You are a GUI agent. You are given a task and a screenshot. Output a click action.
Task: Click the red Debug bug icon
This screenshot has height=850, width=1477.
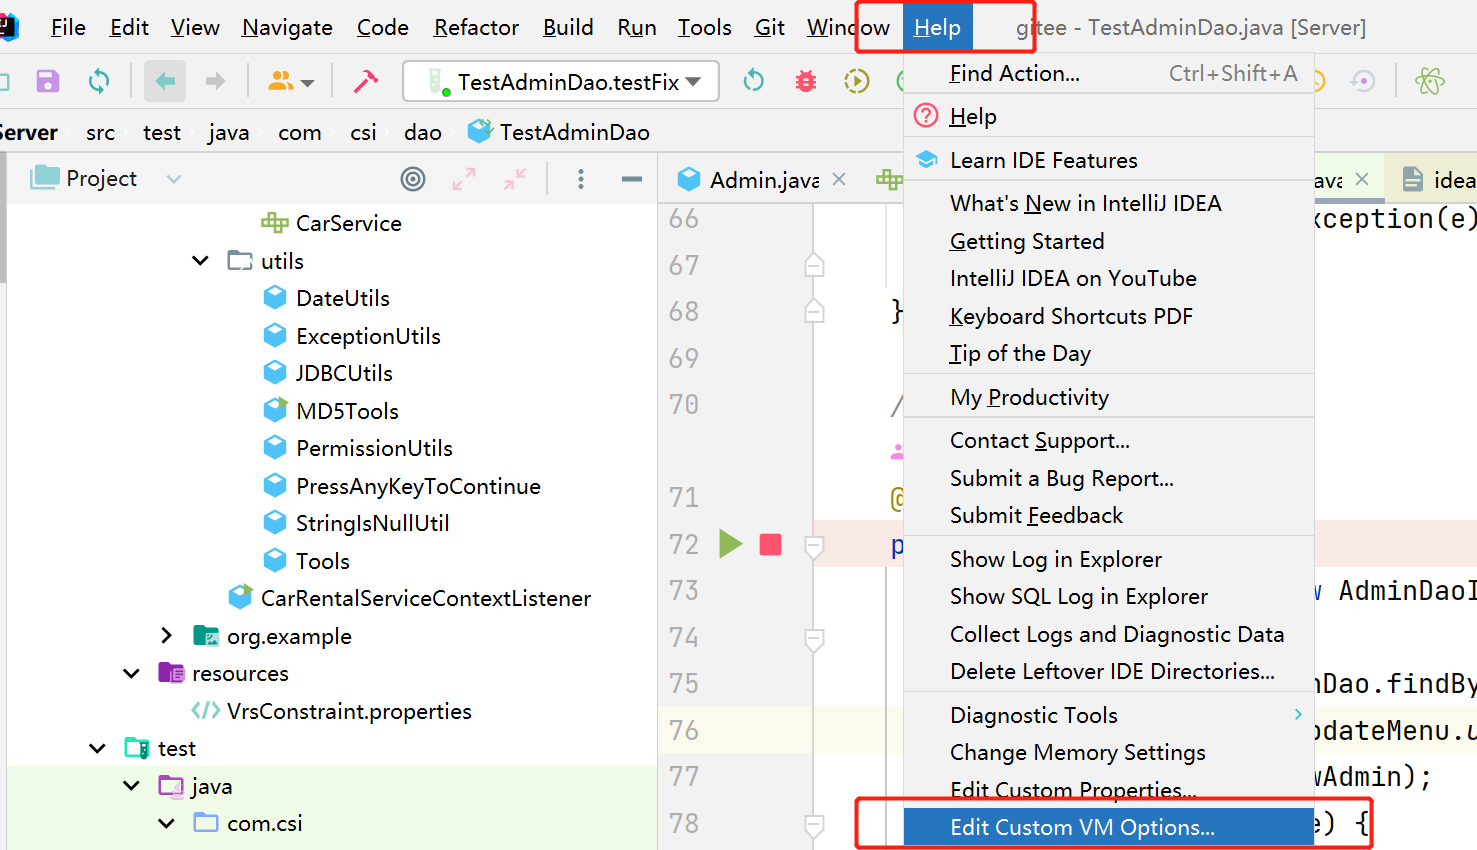coord(806,81)
